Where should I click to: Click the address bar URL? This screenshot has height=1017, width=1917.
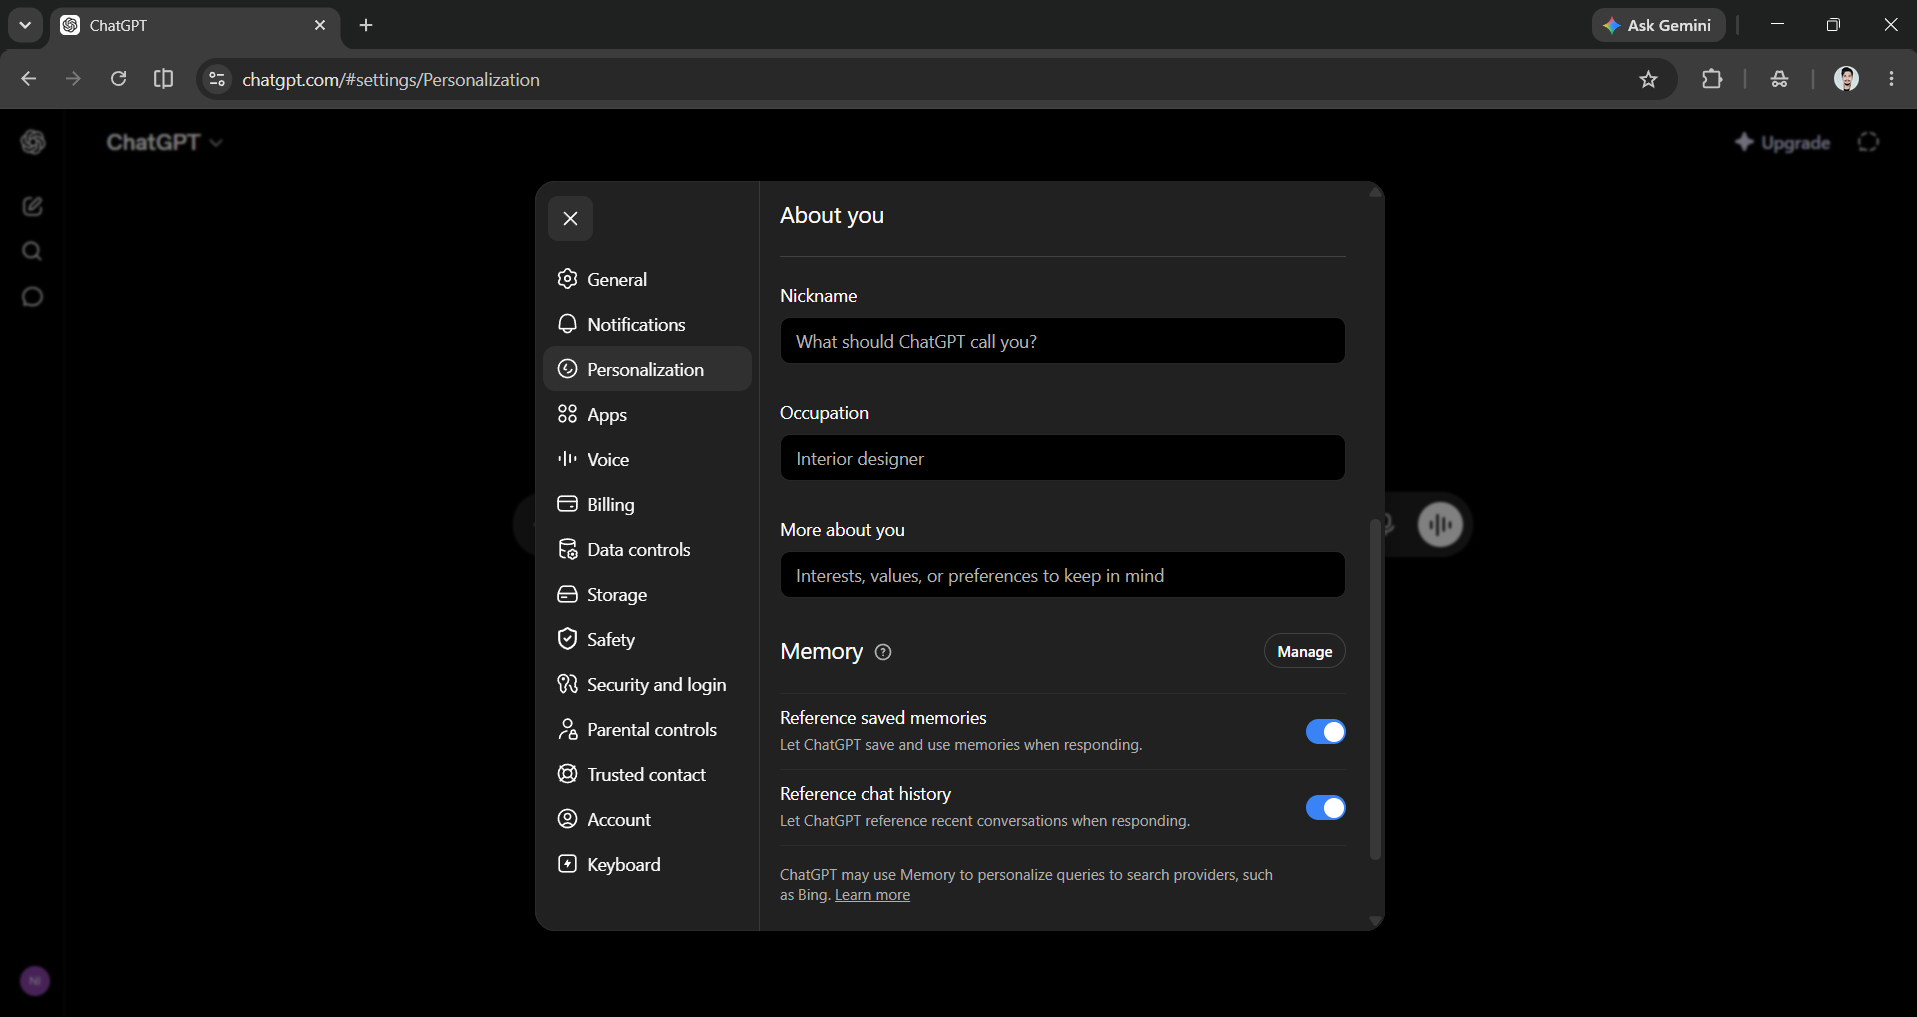click(x=391, y=79)
